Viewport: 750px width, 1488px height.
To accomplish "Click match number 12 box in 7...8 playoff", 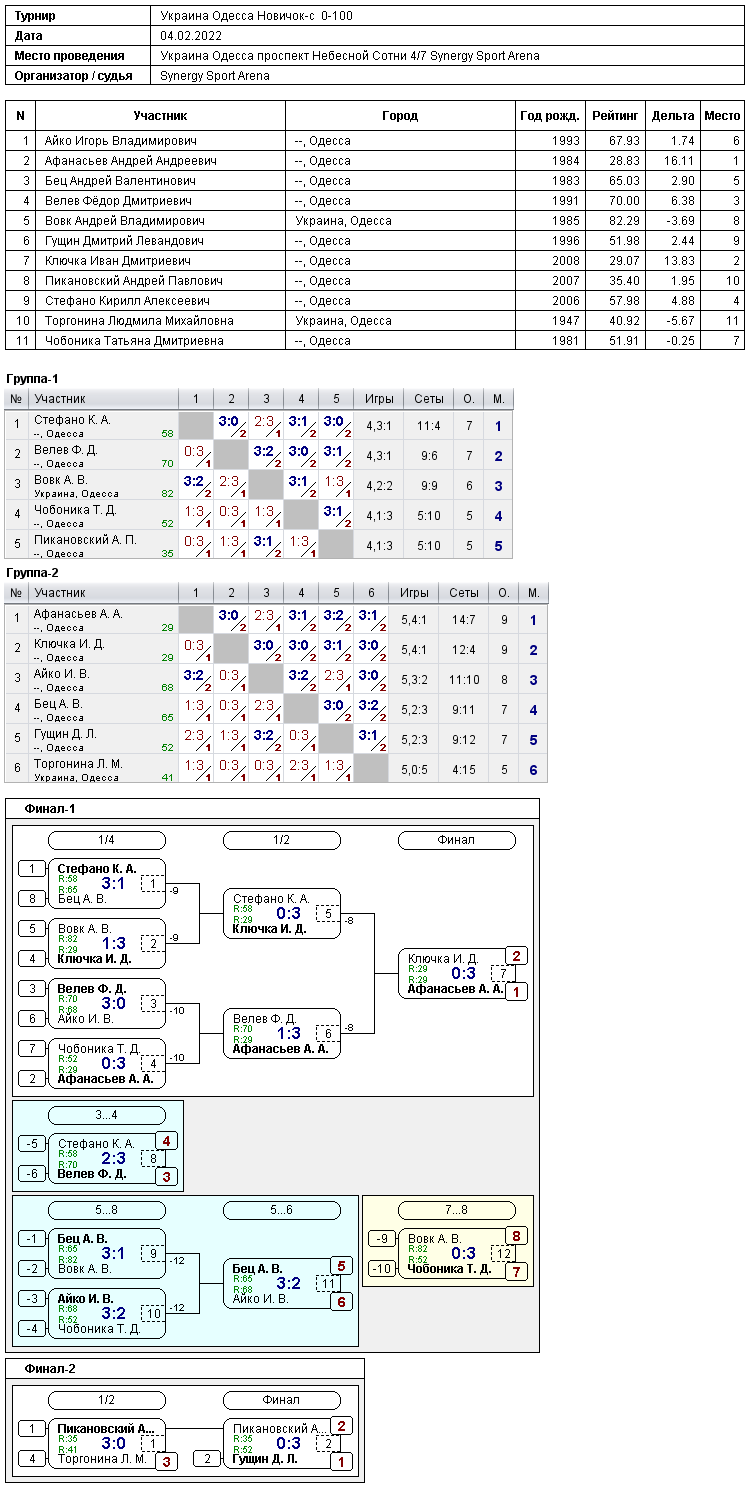I will tap(503, 1253).
